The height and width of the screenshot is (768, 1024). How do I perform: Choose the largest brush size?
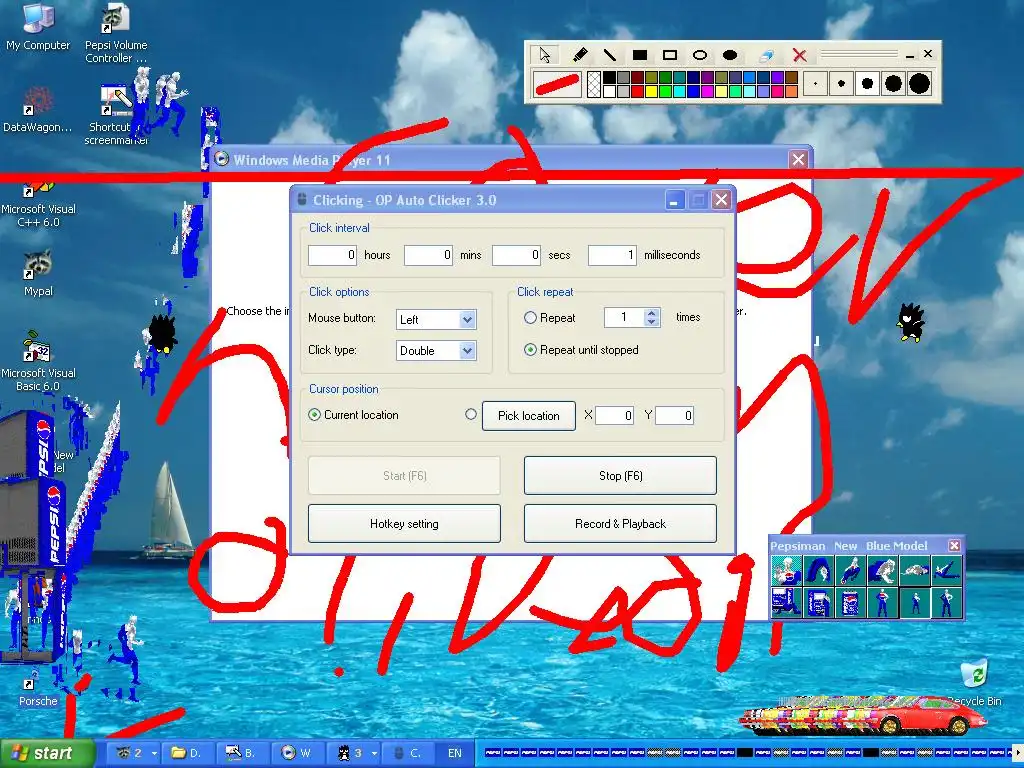coord(919,84)
